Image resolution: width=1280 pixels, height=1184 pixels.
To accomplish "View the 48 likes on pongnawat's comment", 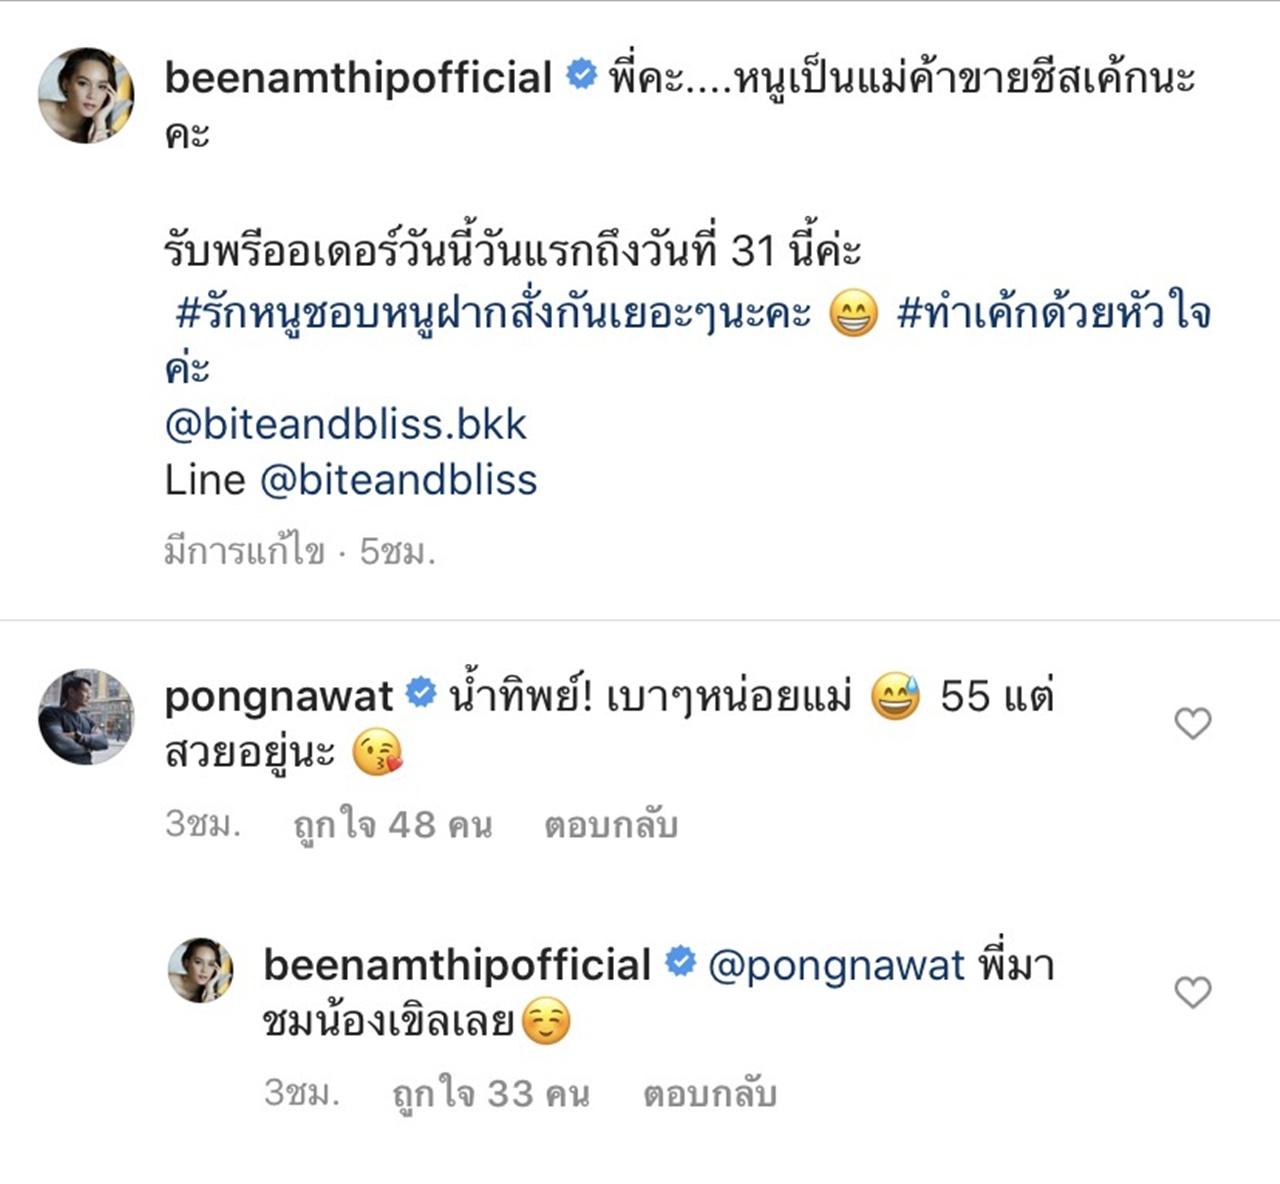I will tap(392, 825).
